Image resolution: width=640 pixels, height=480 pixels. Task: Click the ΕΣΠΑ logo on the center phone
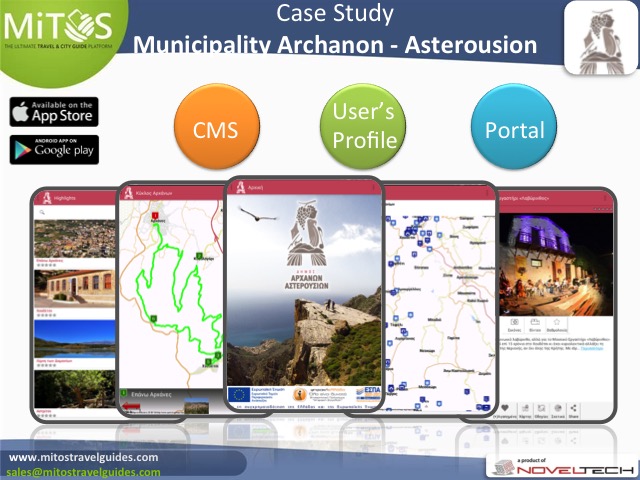point(369,394)
